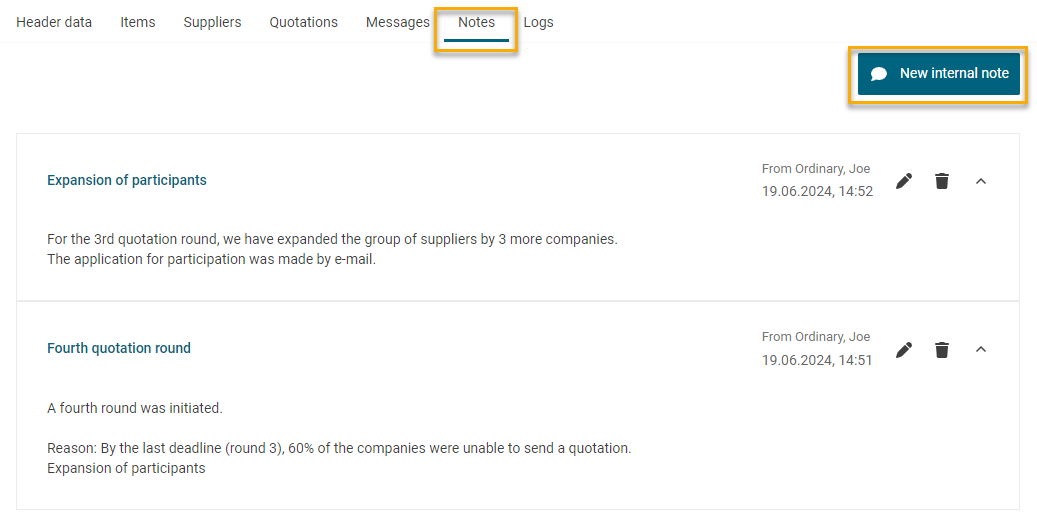Delete the Expansion of participants note
This screenshot has height=530, width=1037.
tap(941, 181)
